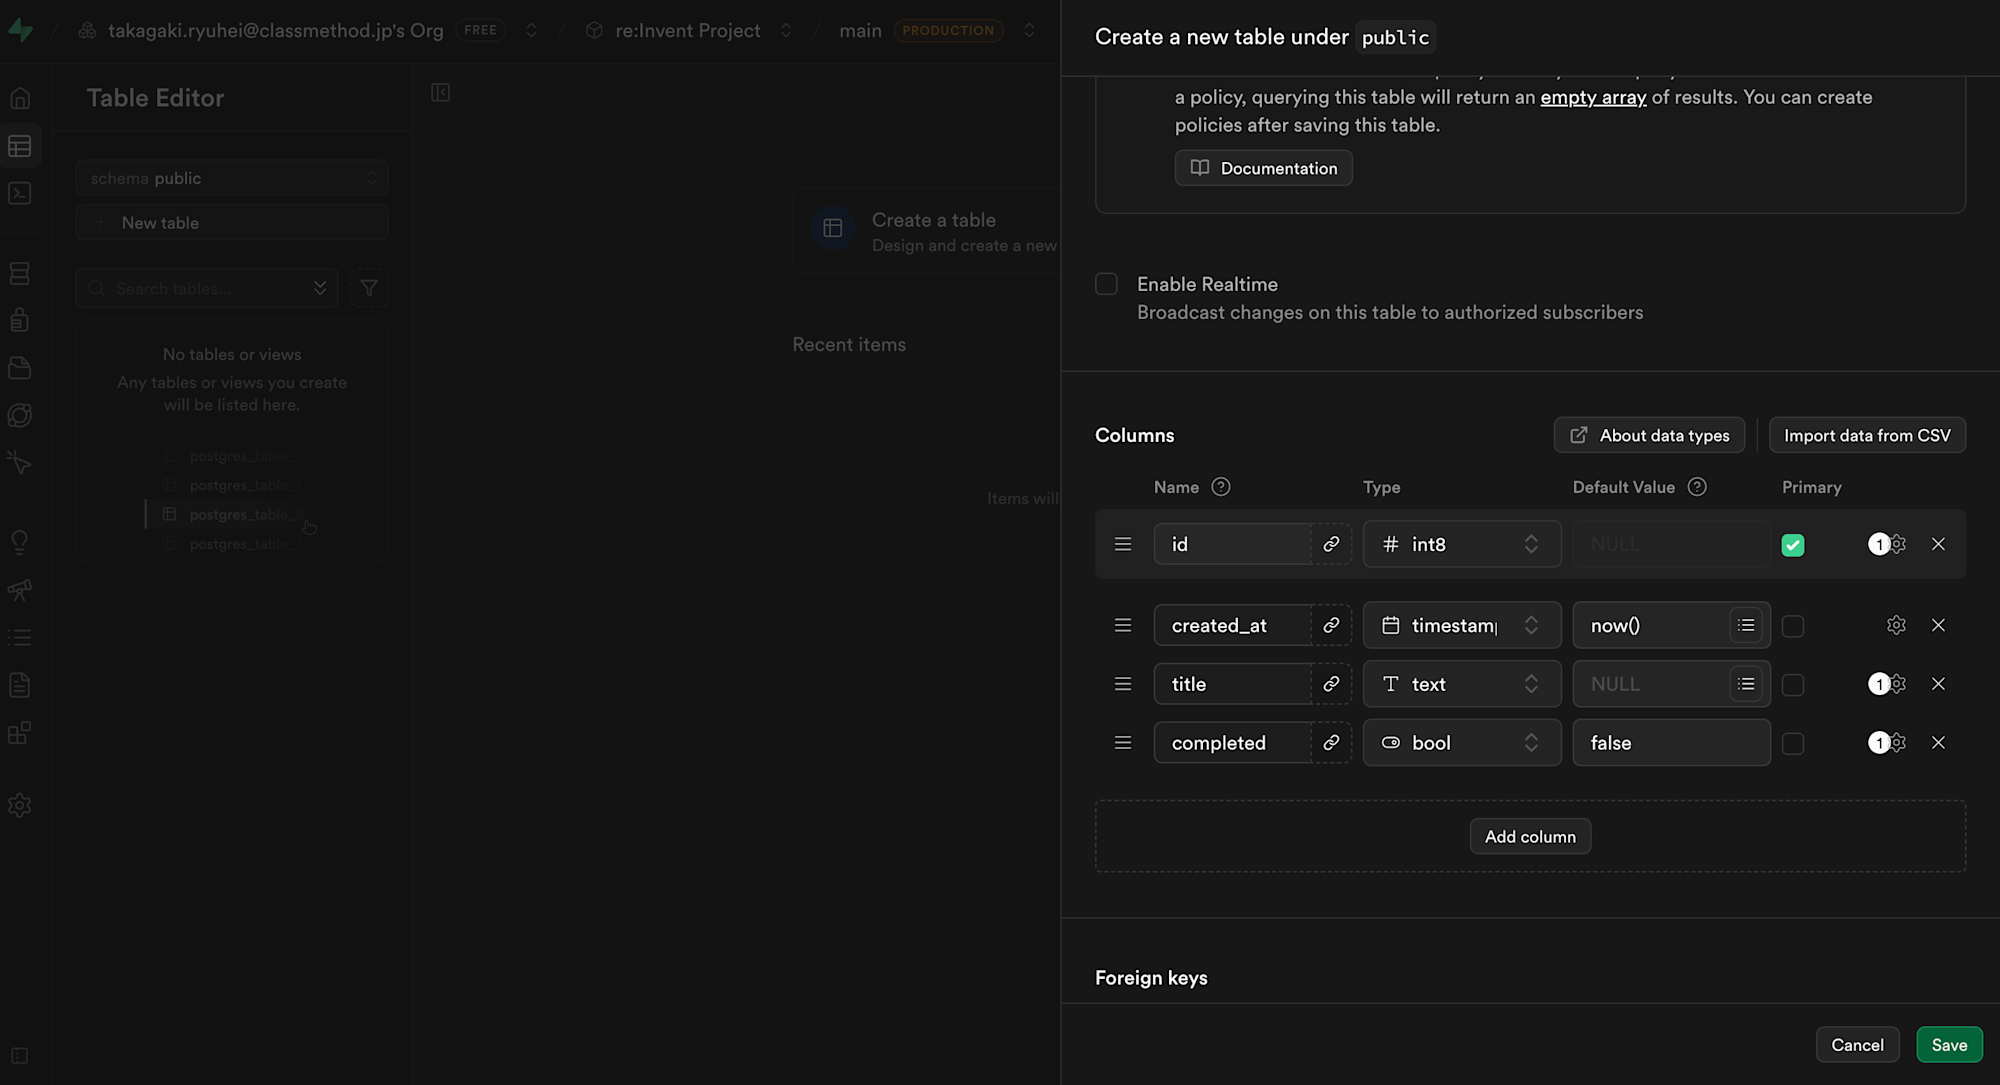Save the new table
The width and height of the screenshot is (2000, 1085).
pyautogui.click(x=1949, y=1045)
